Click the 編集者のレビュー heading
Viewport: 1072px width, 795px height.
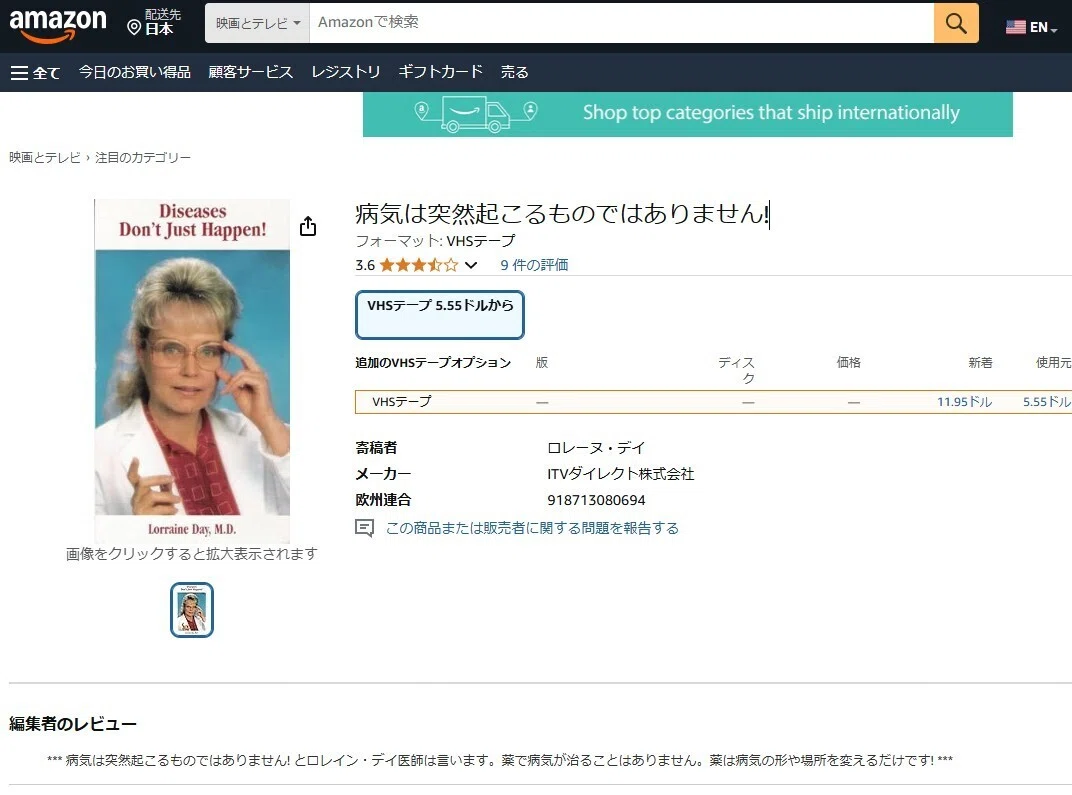pyautogui.click(x=73, y=724)
